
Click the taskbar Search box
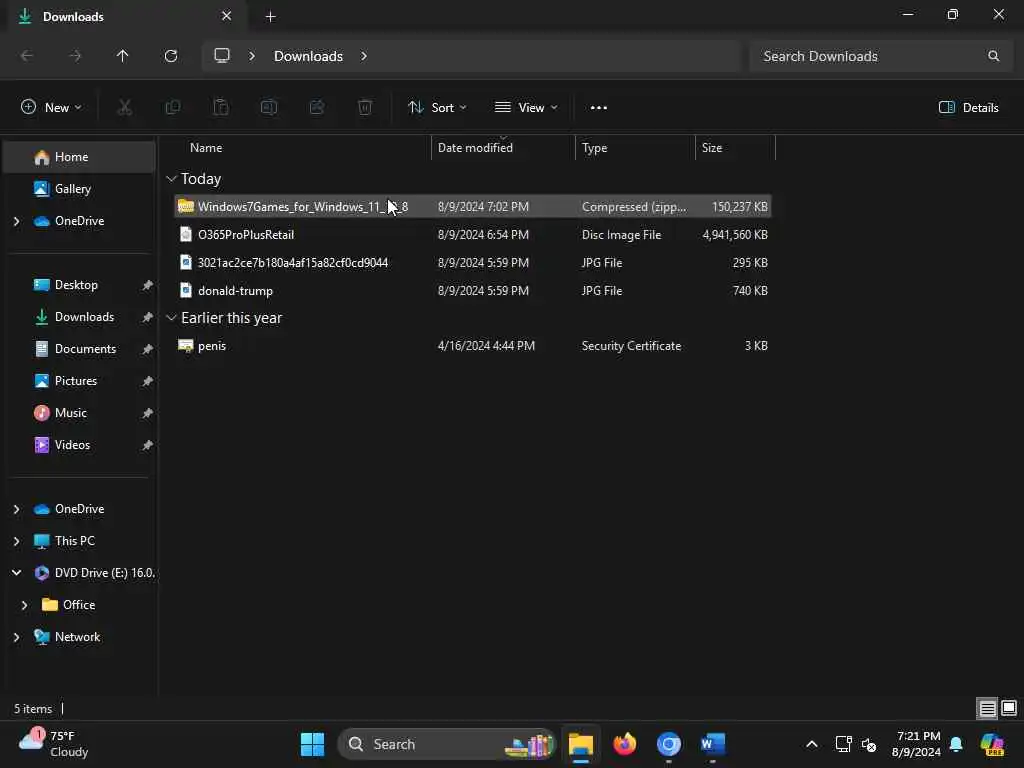tap(447, 744)
